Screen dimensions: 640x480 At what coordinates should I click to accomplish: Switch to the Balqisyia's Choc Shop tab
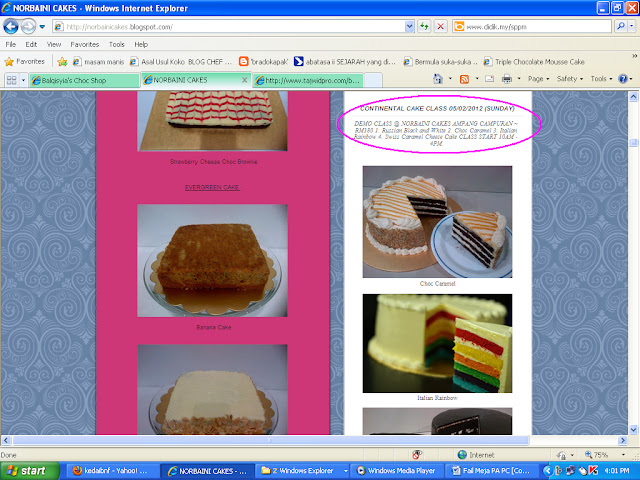pos(84,80)
